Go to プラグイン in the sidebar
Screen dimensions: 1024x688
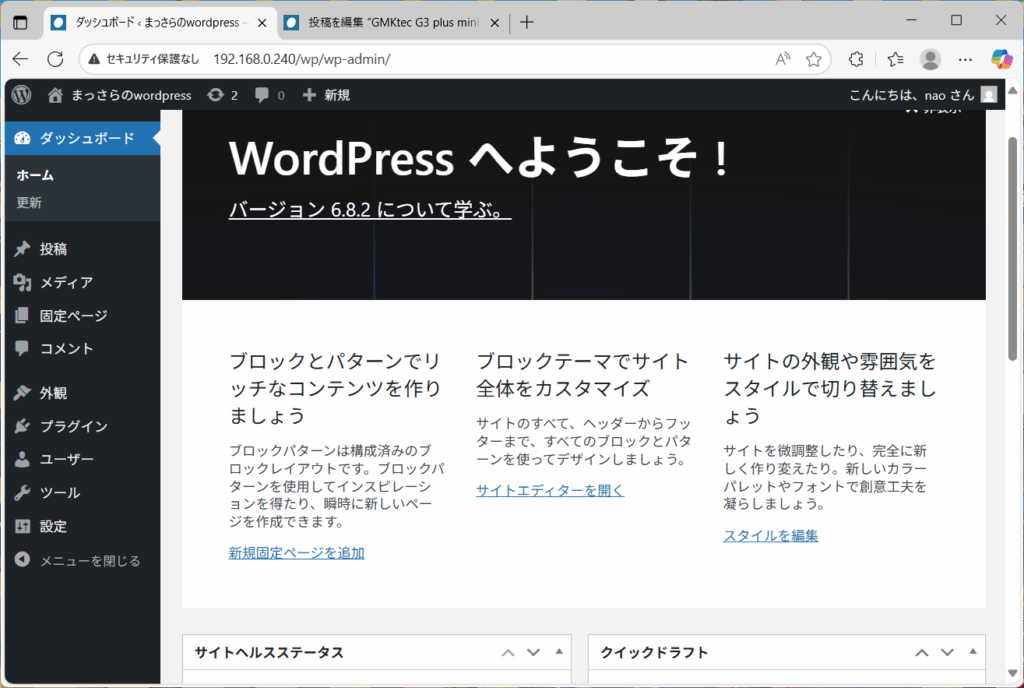[x=73, y=426]
